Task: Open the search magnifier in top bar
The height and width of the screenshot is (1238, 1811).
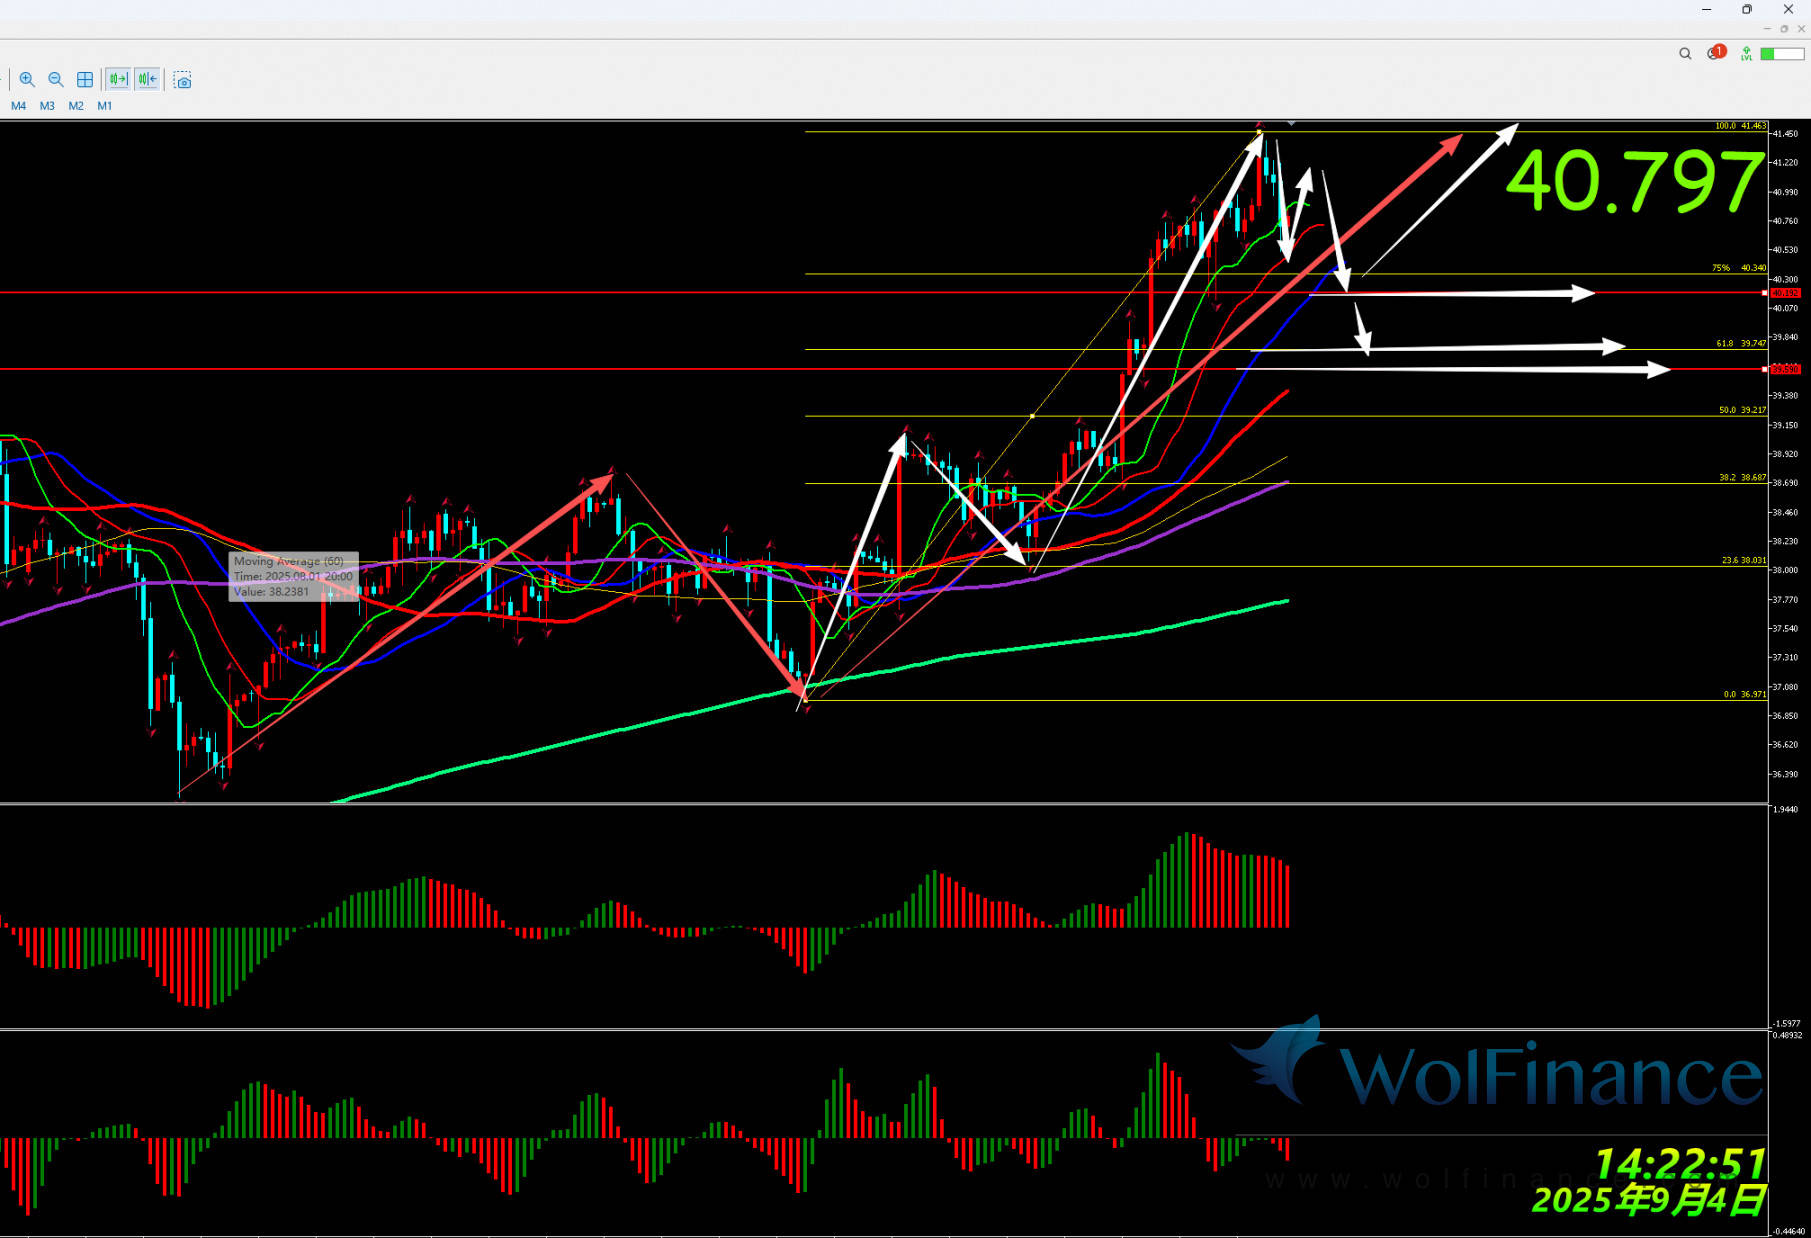Action: (1685, 54)
